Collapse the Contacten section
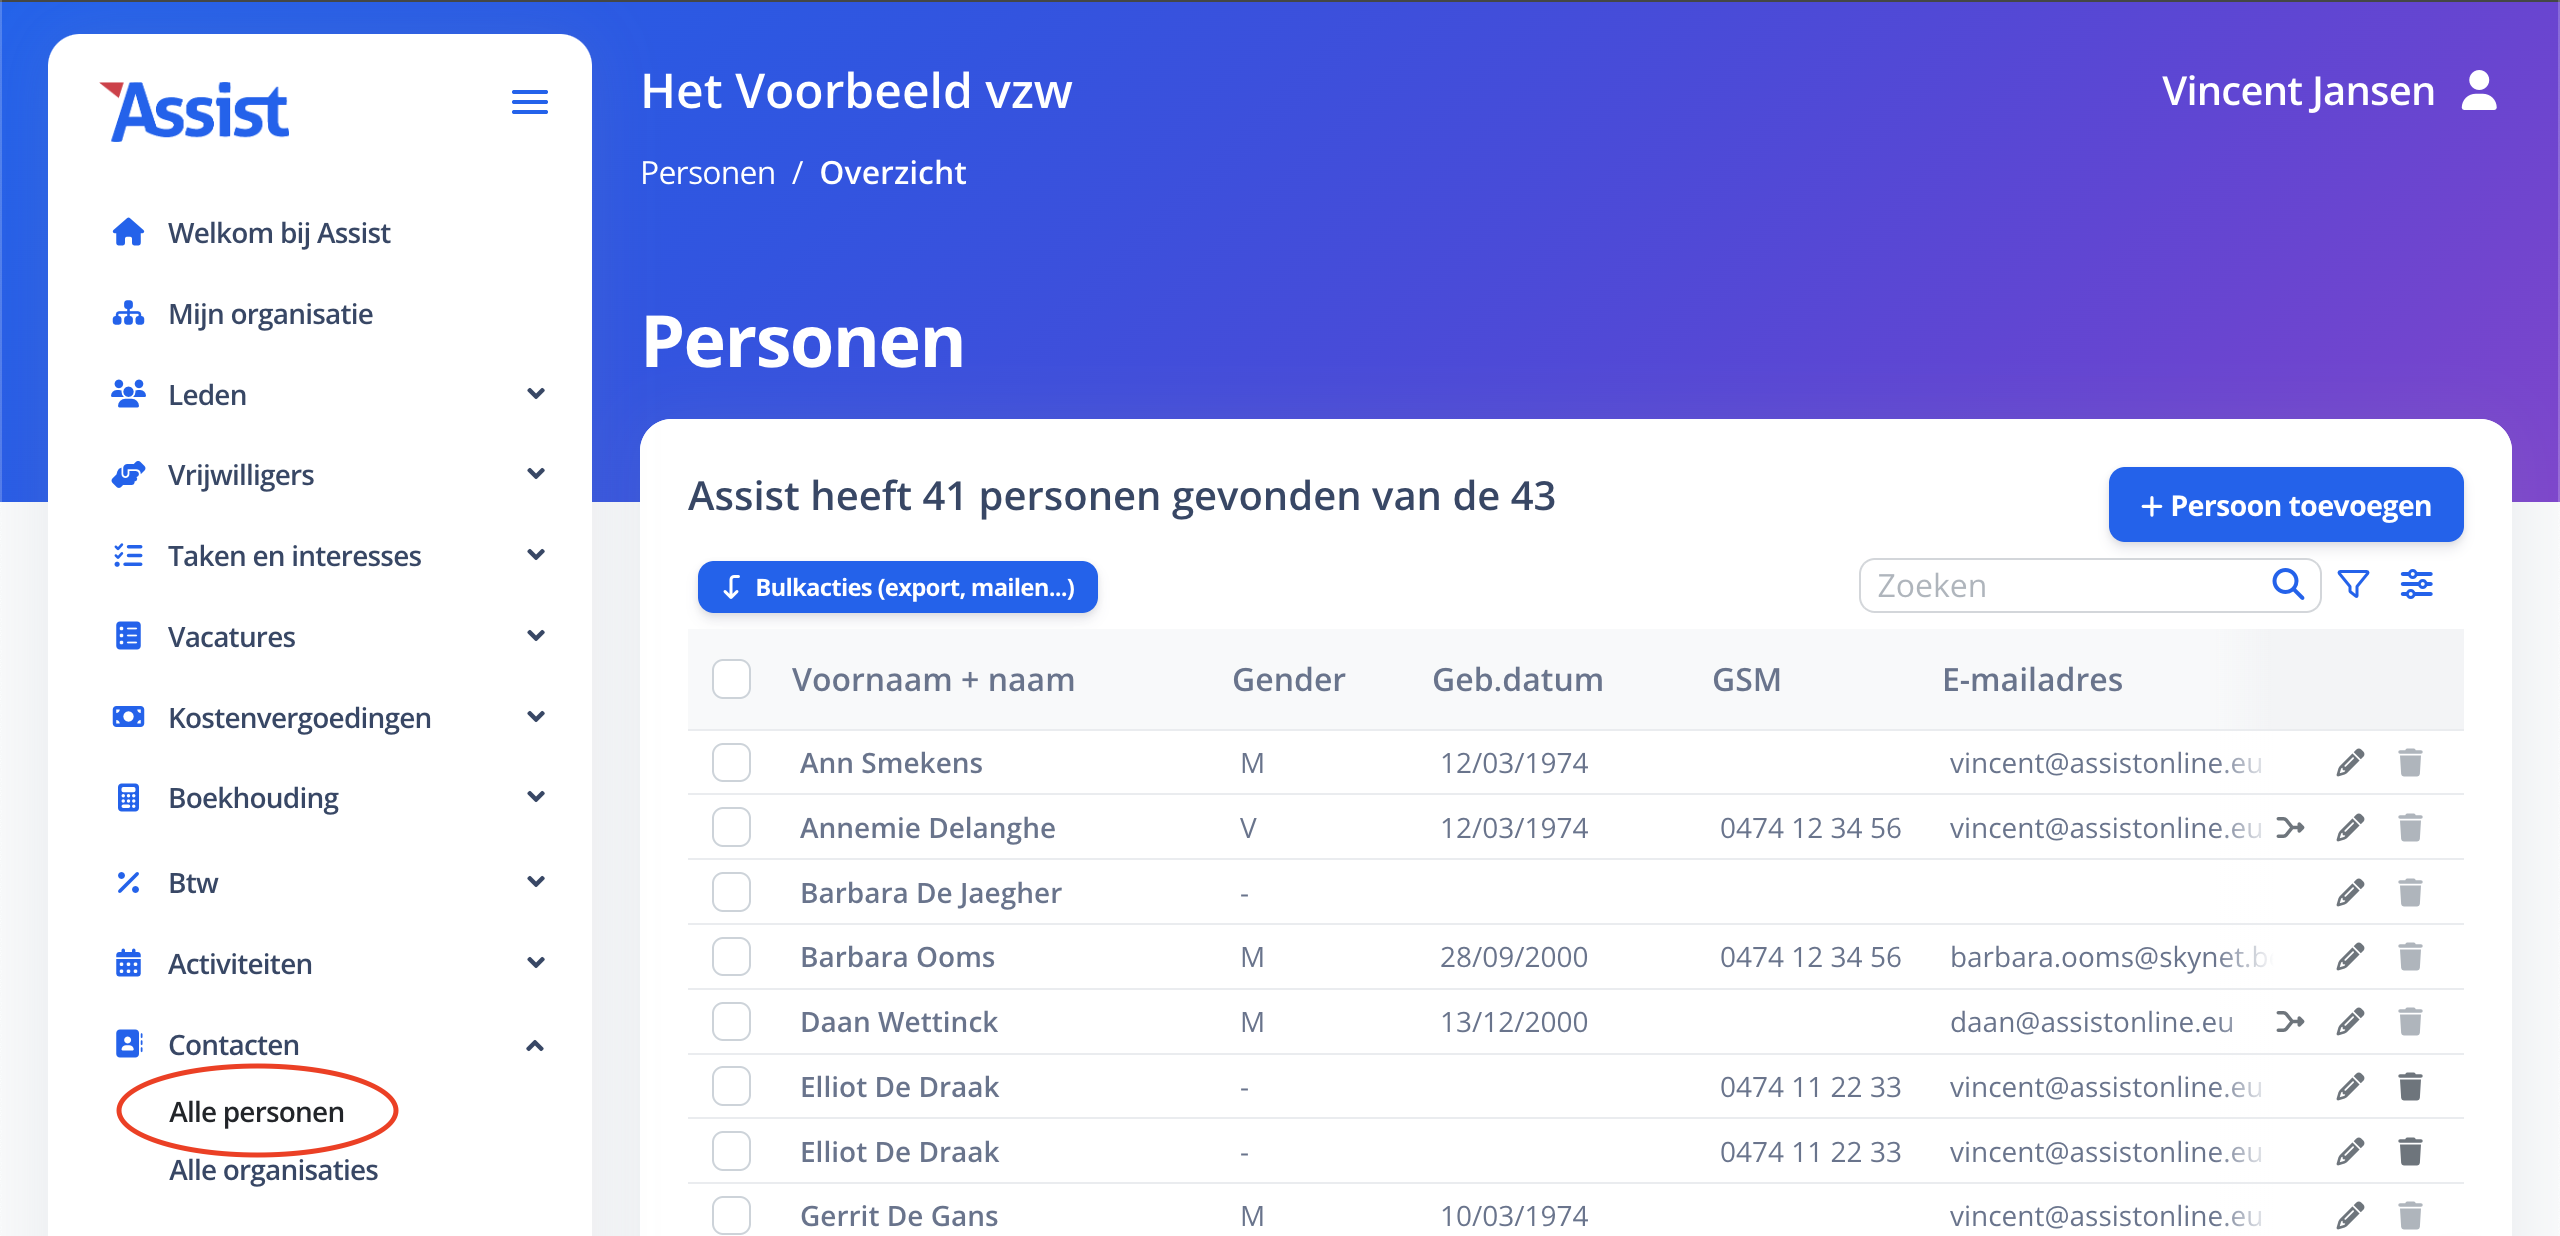This screenshot has width=2560, height=1236. click(535, 1045)
